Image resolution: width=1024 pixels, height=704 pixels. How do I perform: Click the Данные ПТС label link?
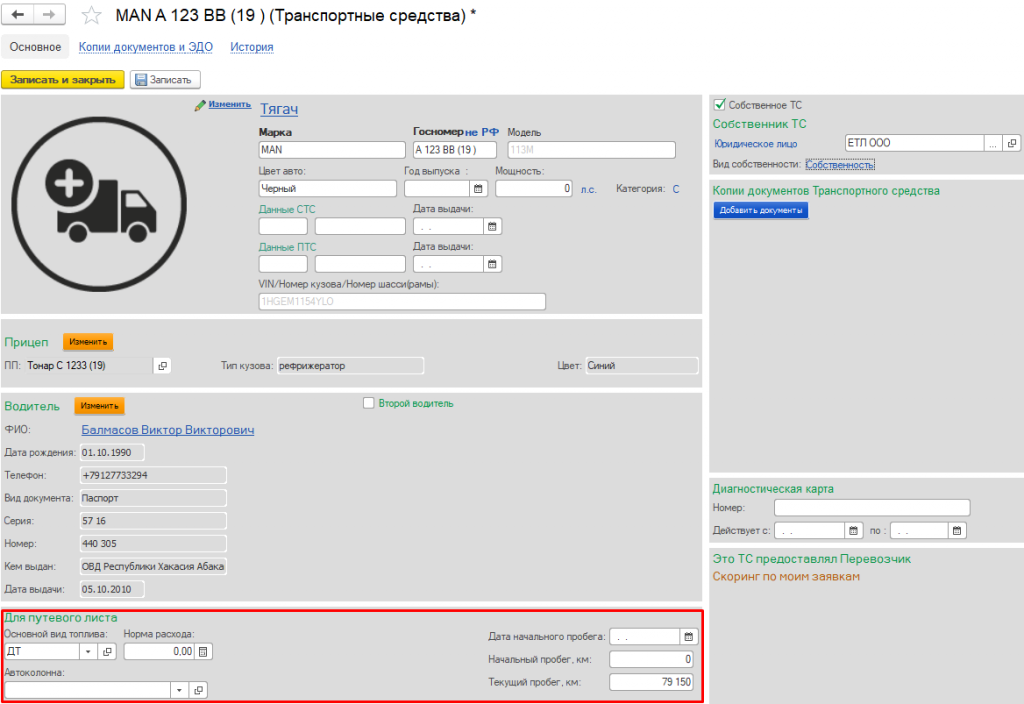tap(287, 248)
